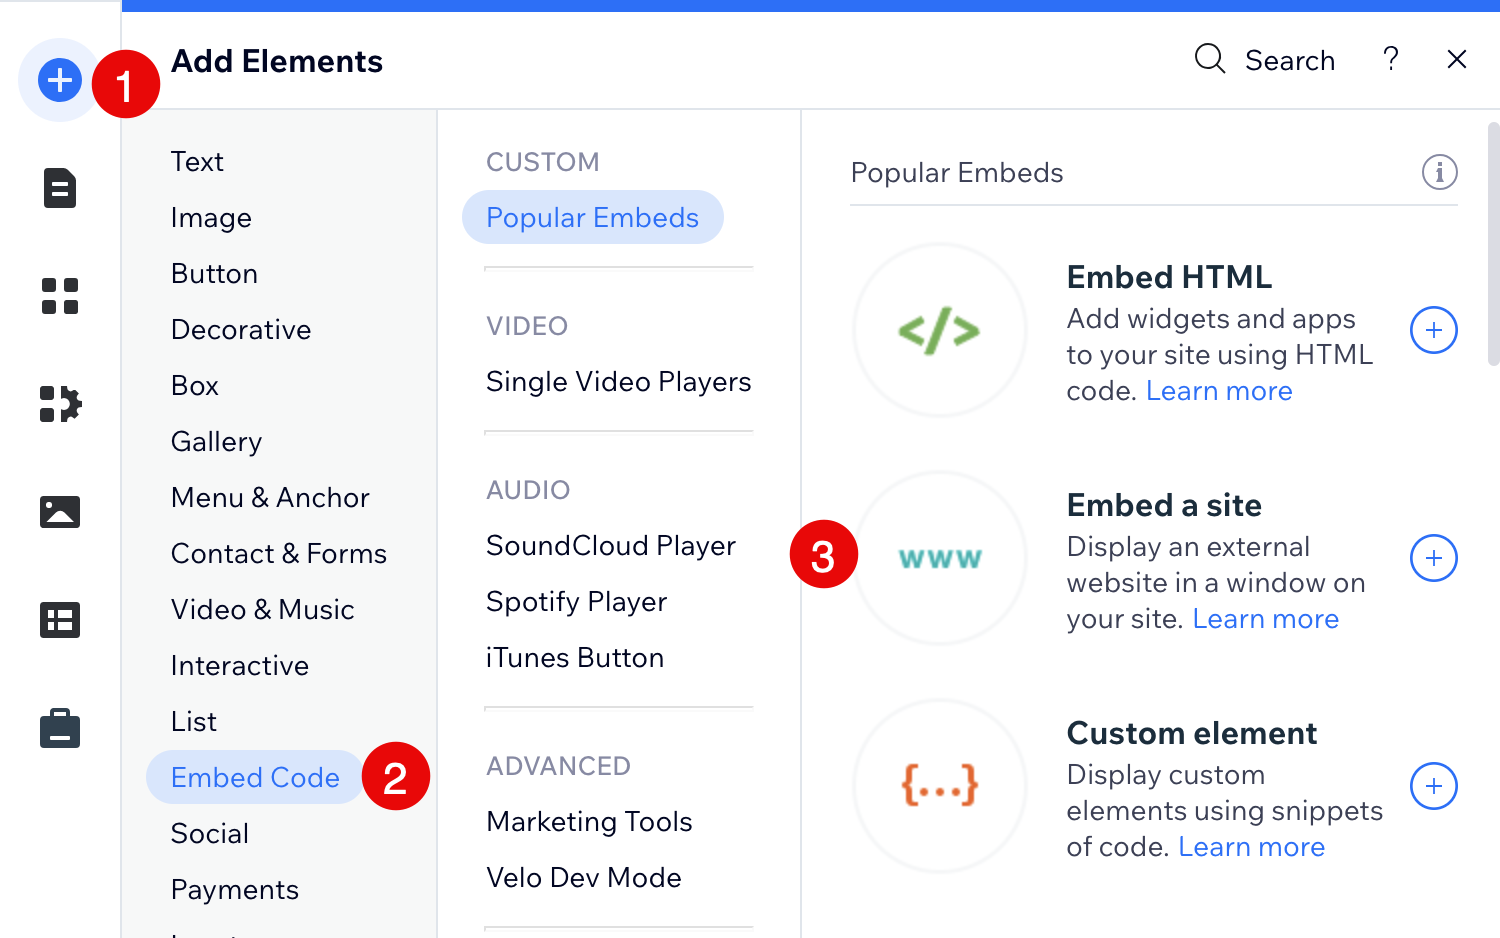
Task: Add the Embed a site element
Action: click(x=1434, y=558)
